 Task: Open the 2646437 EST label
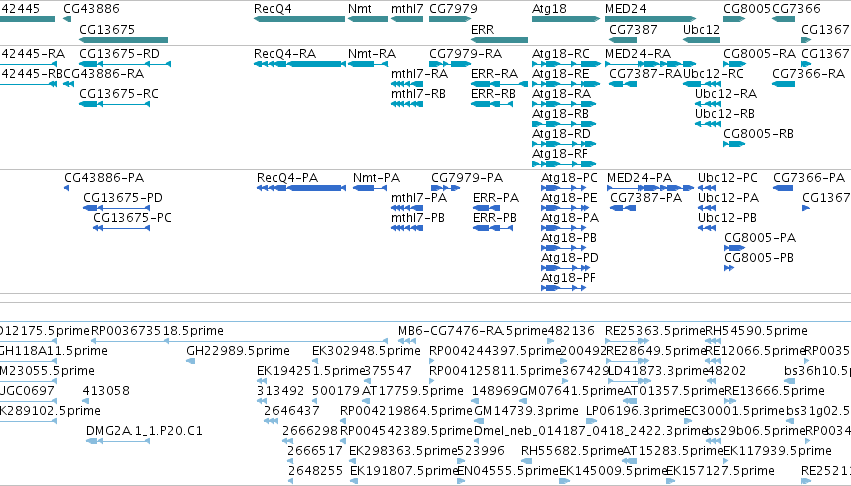coord(292,411)
